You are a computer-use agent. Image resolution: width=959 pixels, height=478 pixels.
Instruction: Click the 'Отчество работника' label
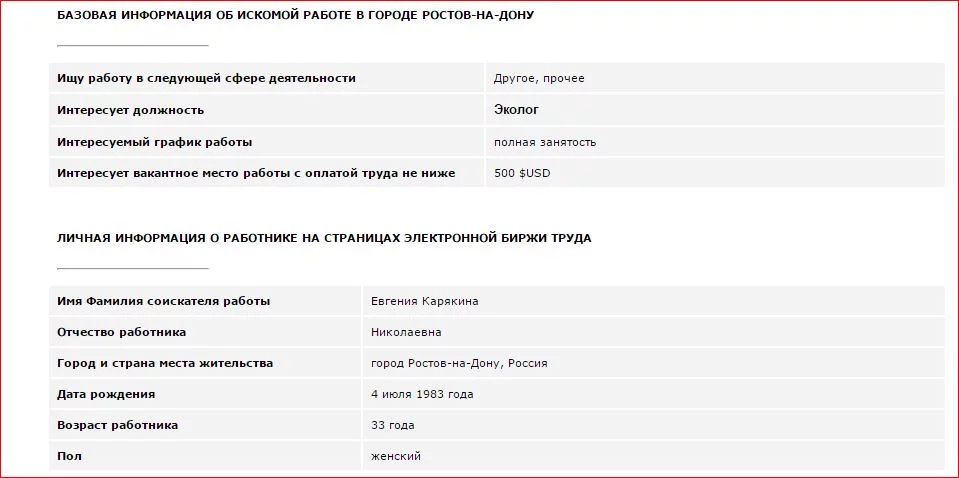[121, 332]
